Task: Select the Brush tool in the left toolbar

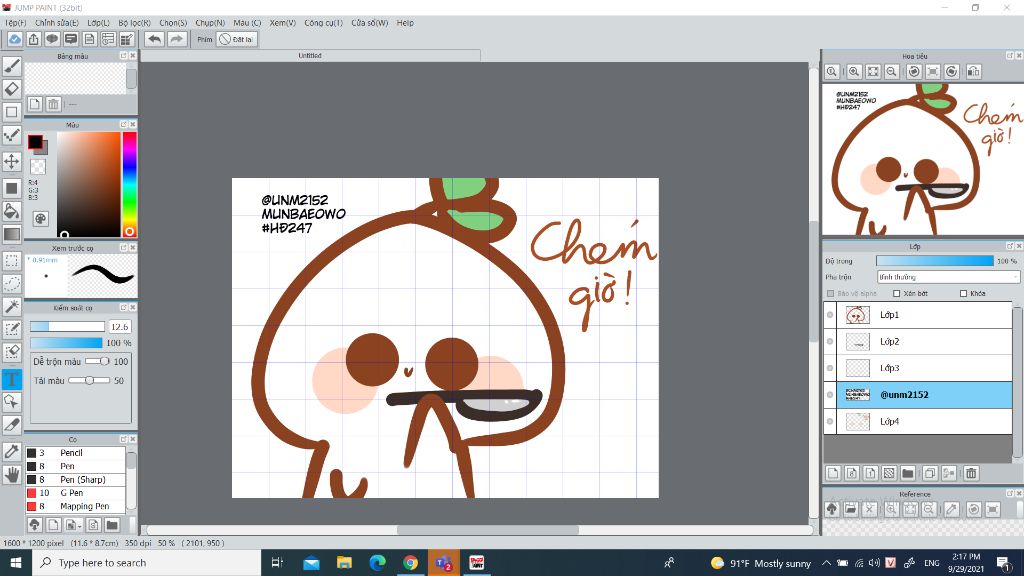Action: point(12,66)
